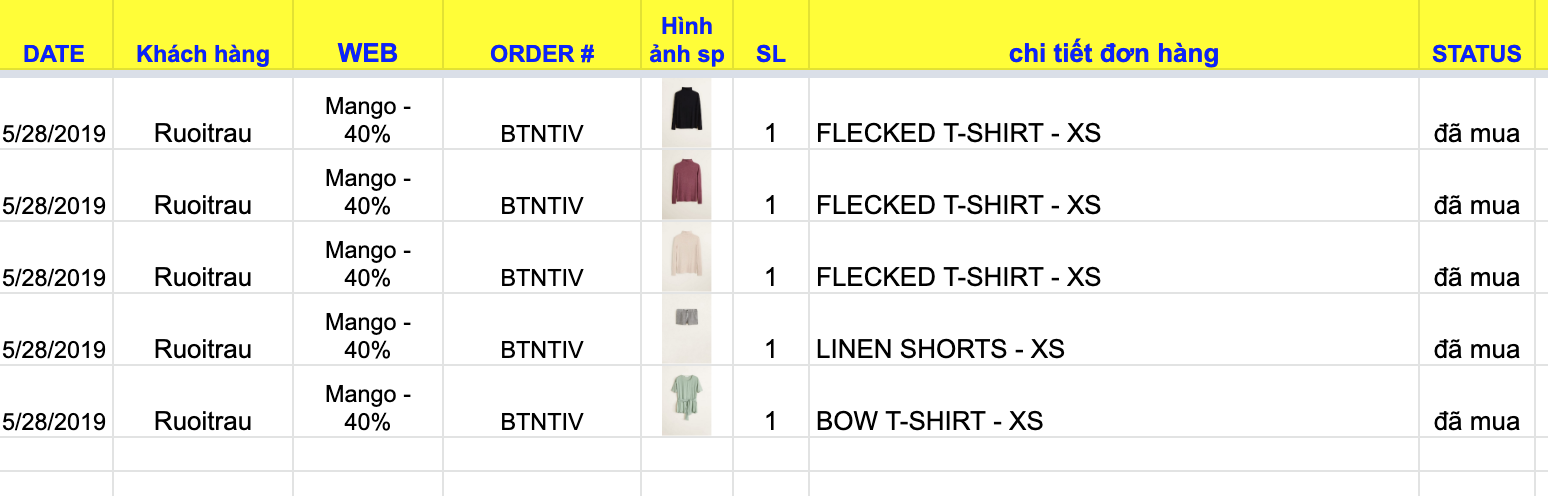Click the green bow t-shirt thumbnail

point(686,400)
